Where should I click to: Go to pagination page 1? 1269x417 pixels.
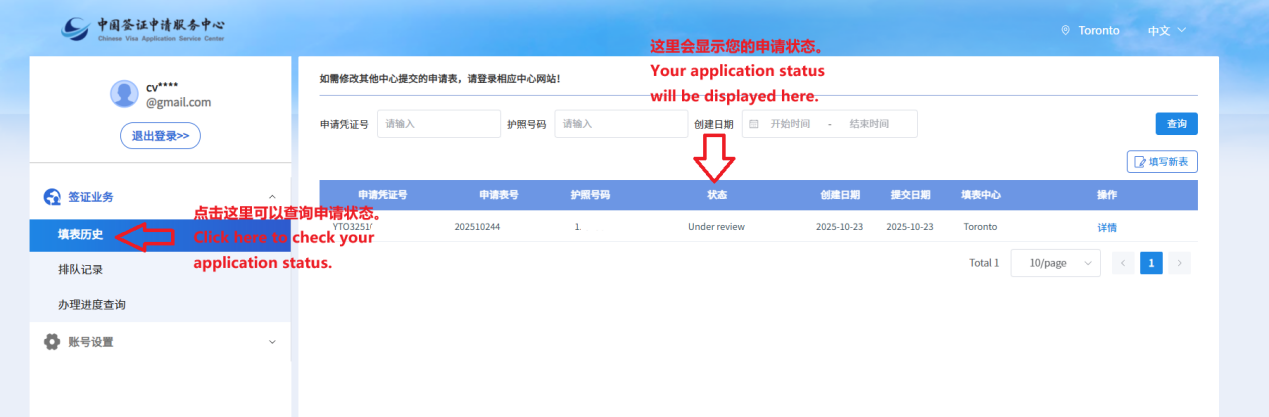click(1151, 263)
